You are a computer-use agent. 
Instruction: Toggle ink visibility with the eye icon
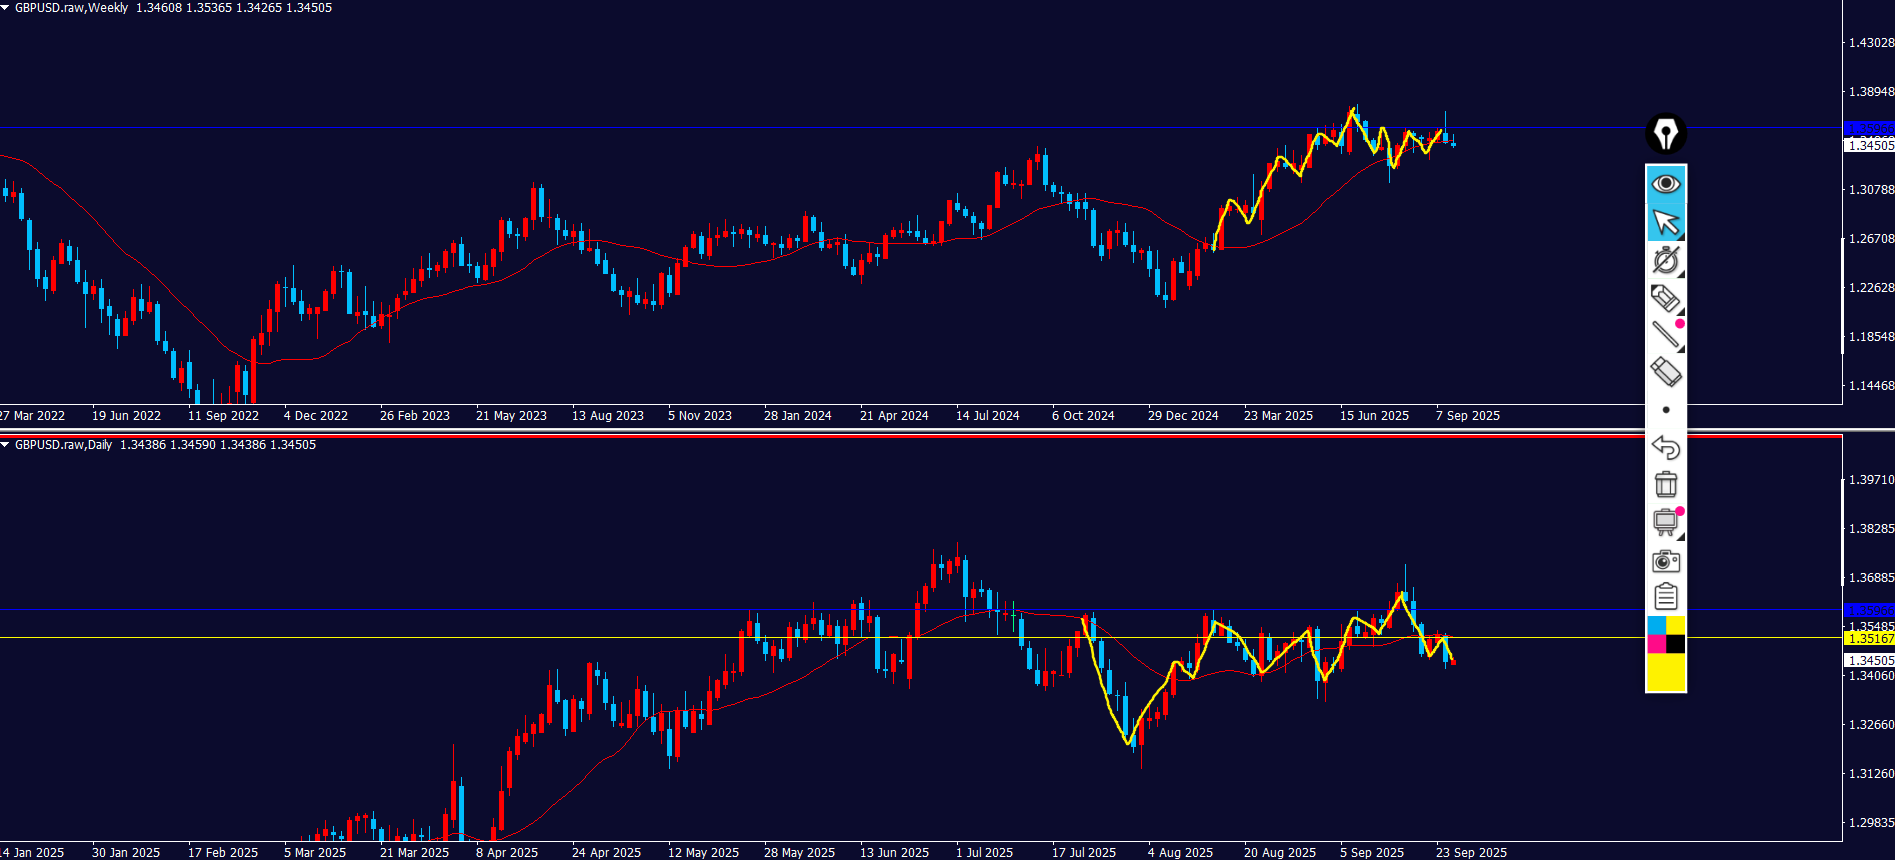pos(1665,184)
